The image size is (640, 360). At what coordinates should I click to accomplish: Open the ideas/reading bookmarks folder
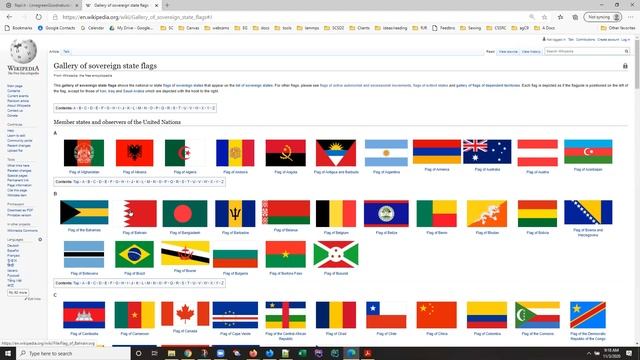pos(391,28)
